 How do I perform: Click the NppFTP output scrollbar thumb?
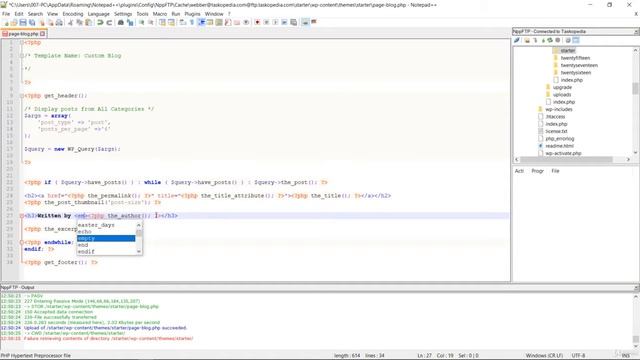pyautogui.click(x=636, y=340)
